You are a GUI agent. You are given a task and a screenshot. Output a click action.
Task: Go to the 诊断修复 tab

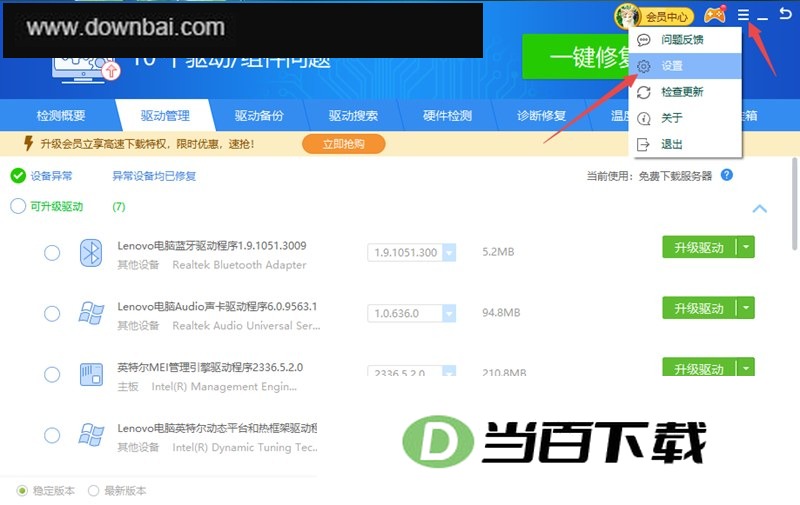541,116
